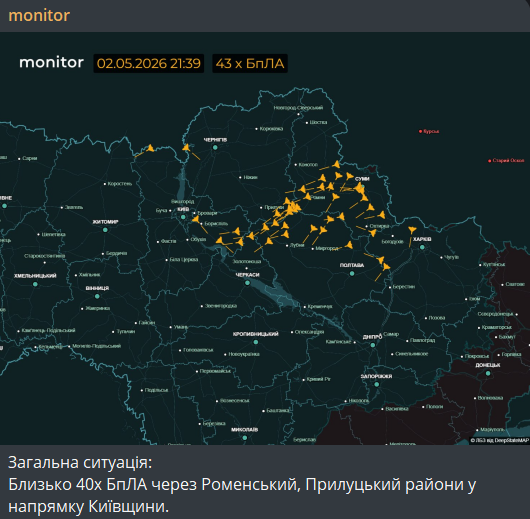The image size is (530, 519).
Task: Click the drone marker right of Миргород
Action: pyautogui.click(x=349, y=245)
